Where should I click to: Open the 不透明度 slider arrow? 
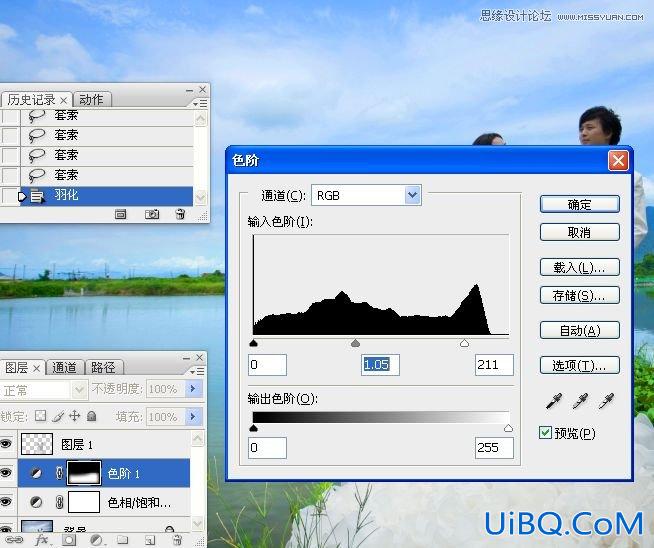pyautogui.click(x=193, y=389)
